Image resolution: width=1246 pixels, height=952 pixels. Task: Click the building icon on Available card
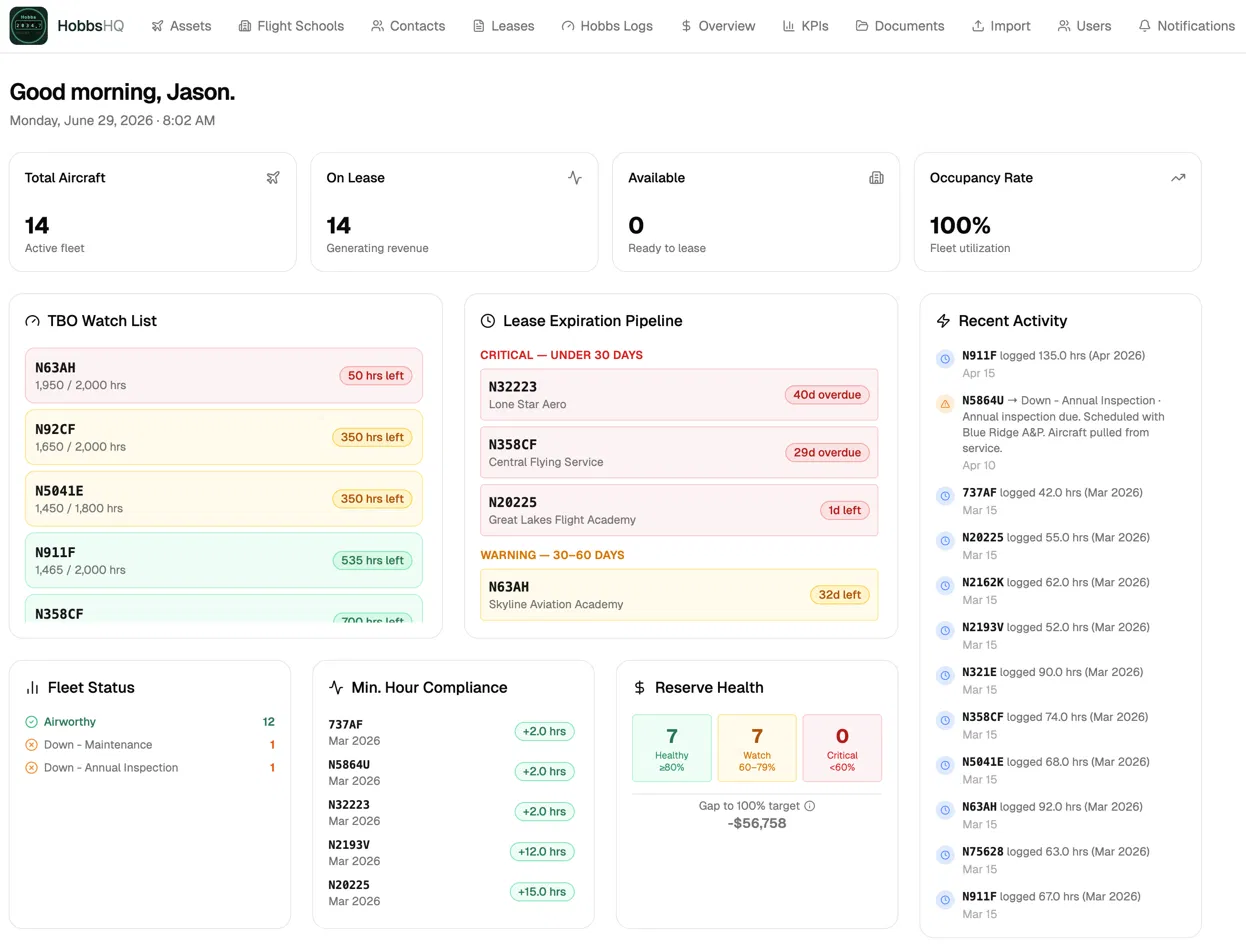pos(877,178)
